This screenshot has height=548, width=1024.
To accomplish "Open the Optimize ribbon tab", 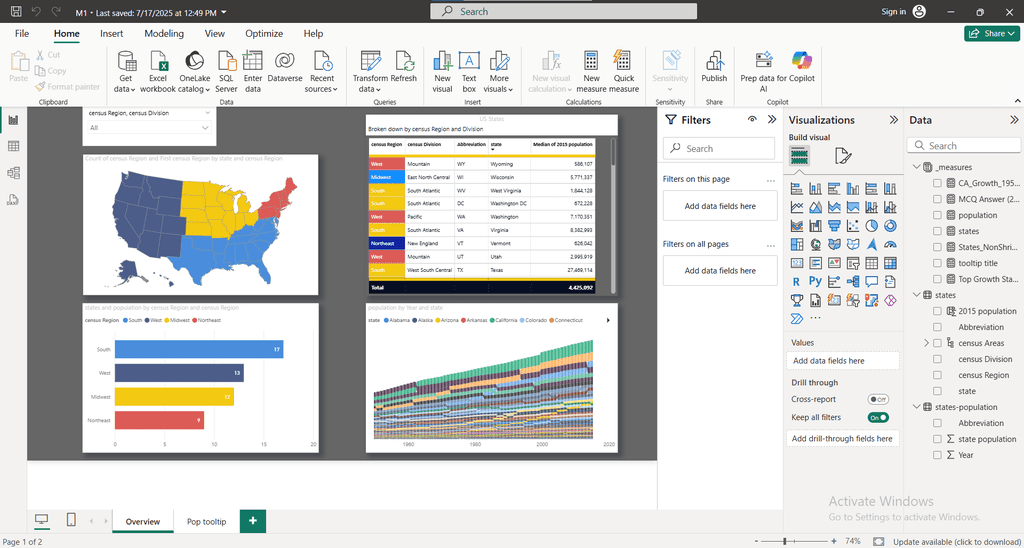I will (x=264, y=33).
